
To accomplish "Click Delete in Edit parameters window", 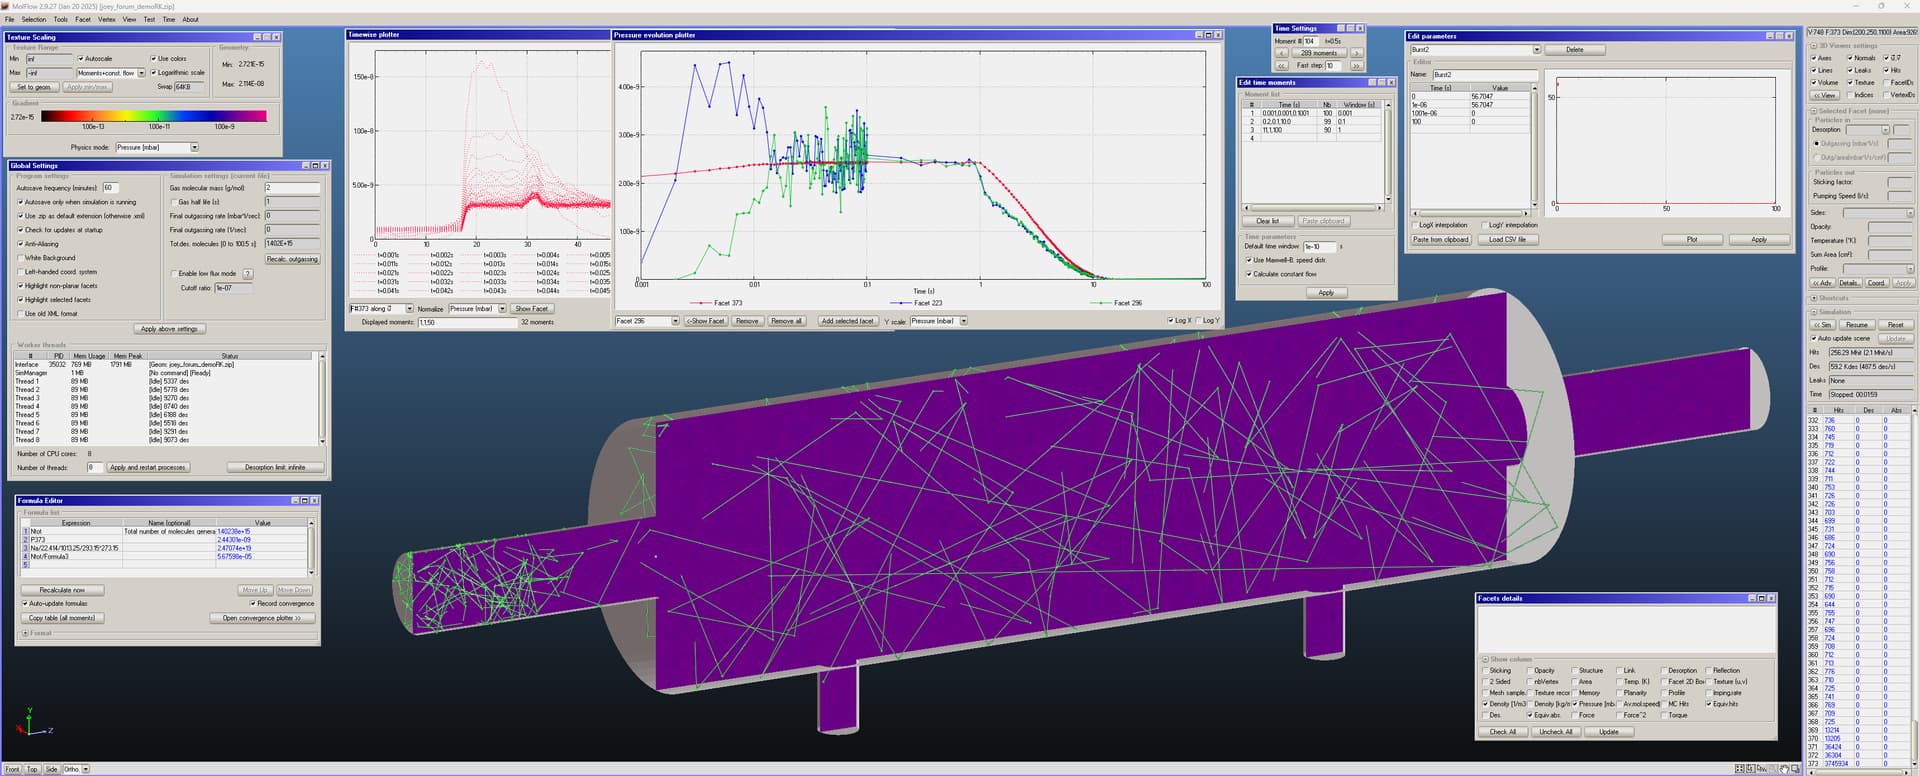I will (x=1575, y=49).
